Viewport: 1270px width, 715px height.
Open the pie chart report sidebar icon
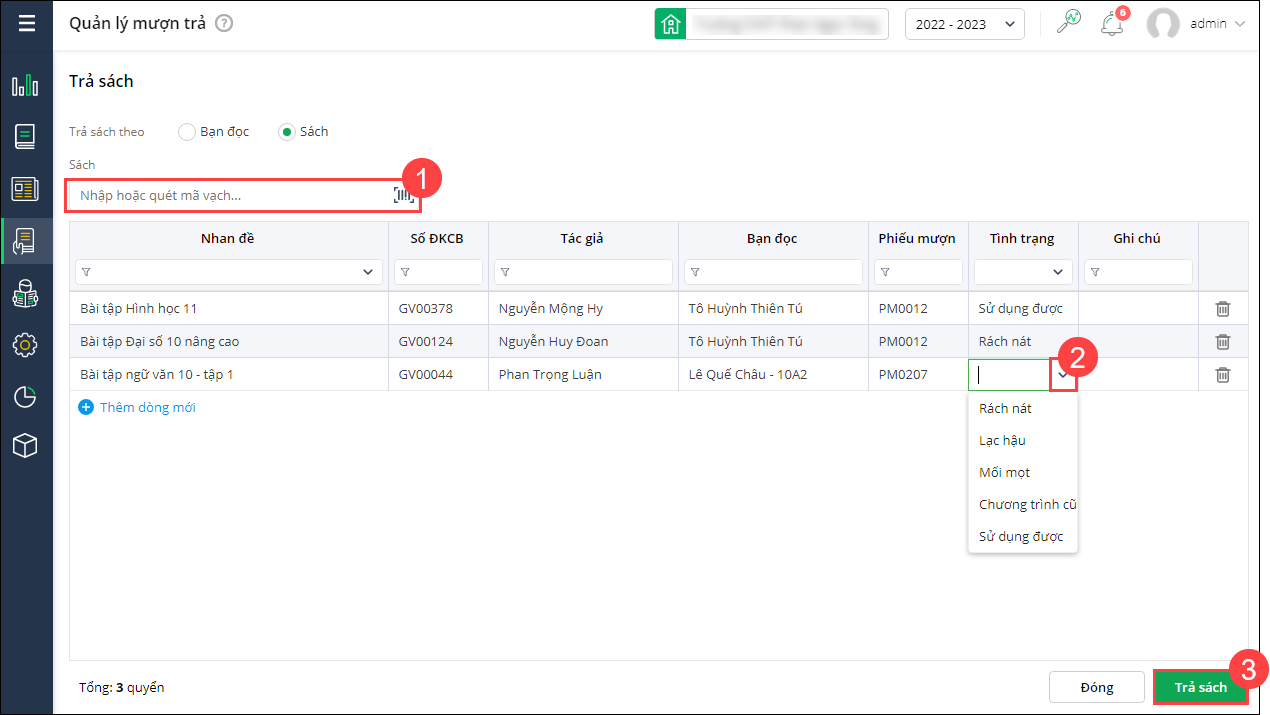click(25, 397)
